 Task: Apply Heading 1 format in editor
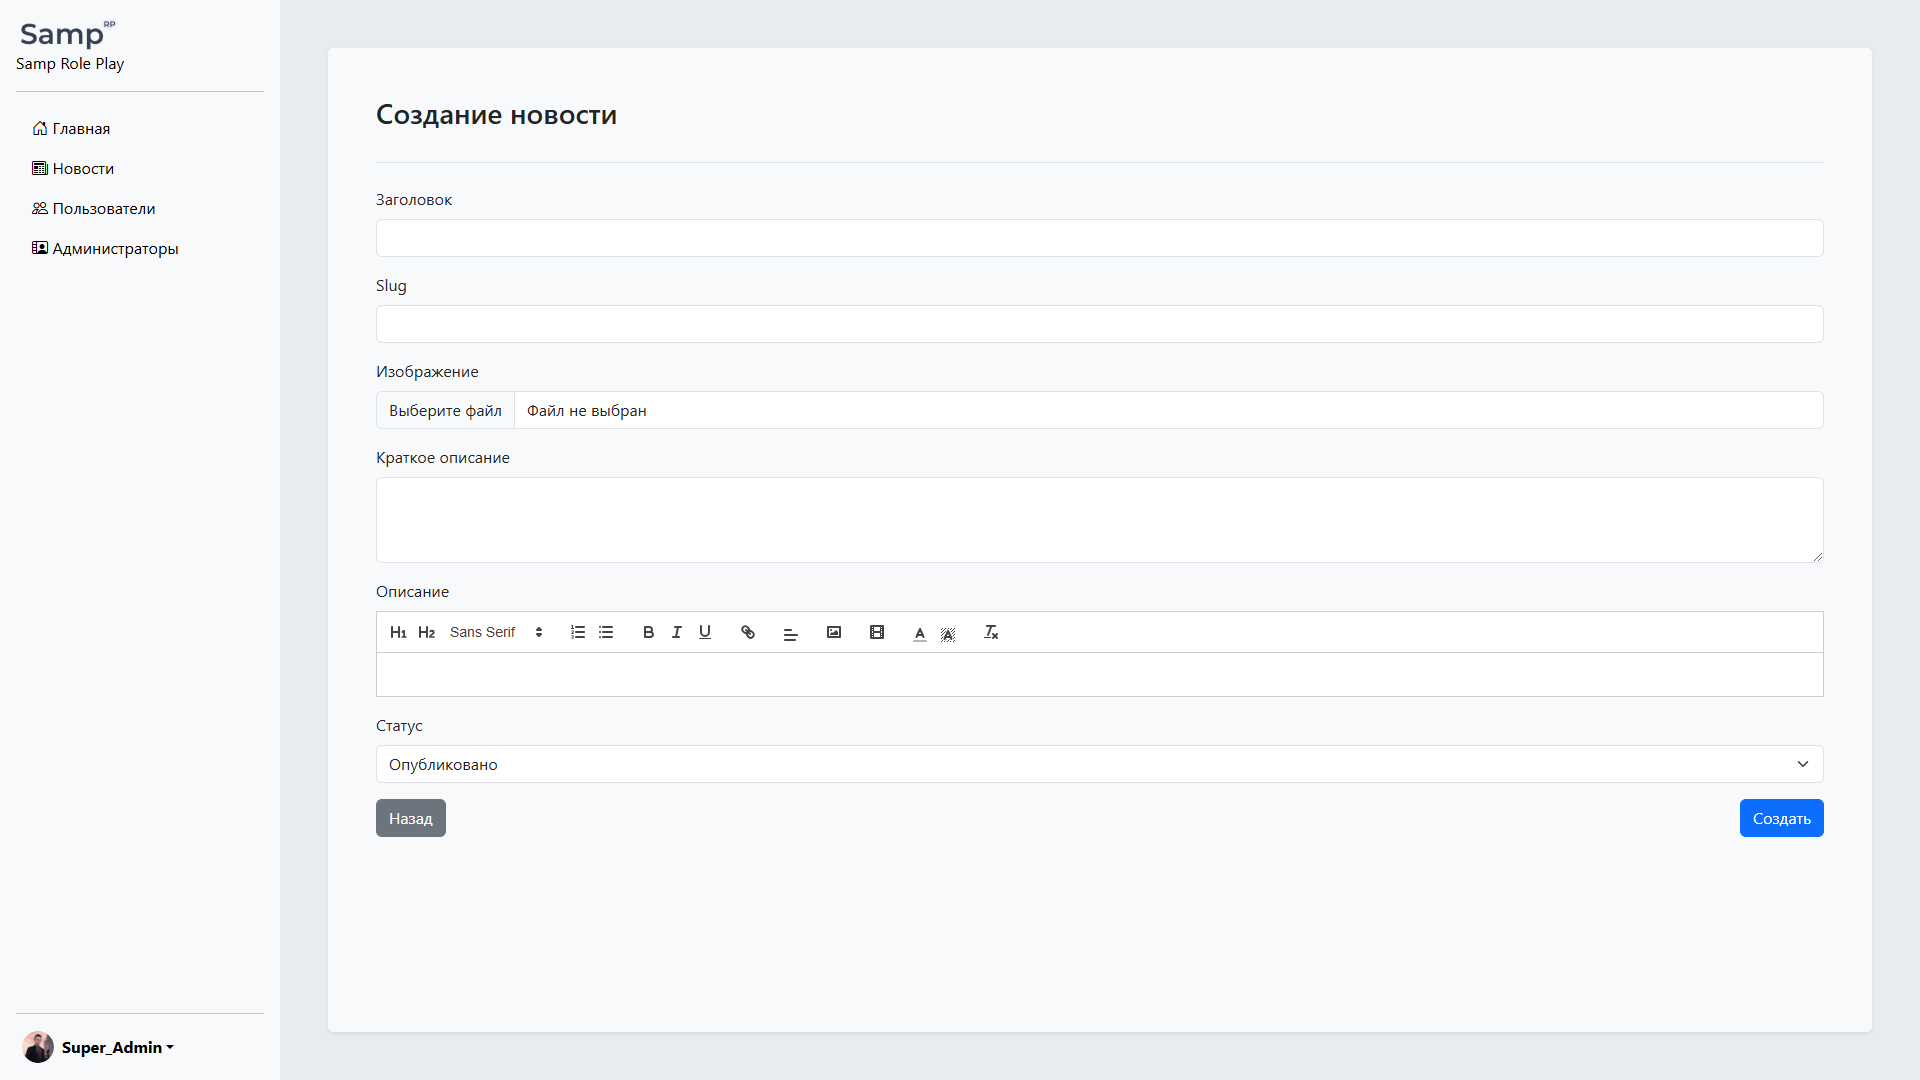pyautogui.click(x=398, y=632)
